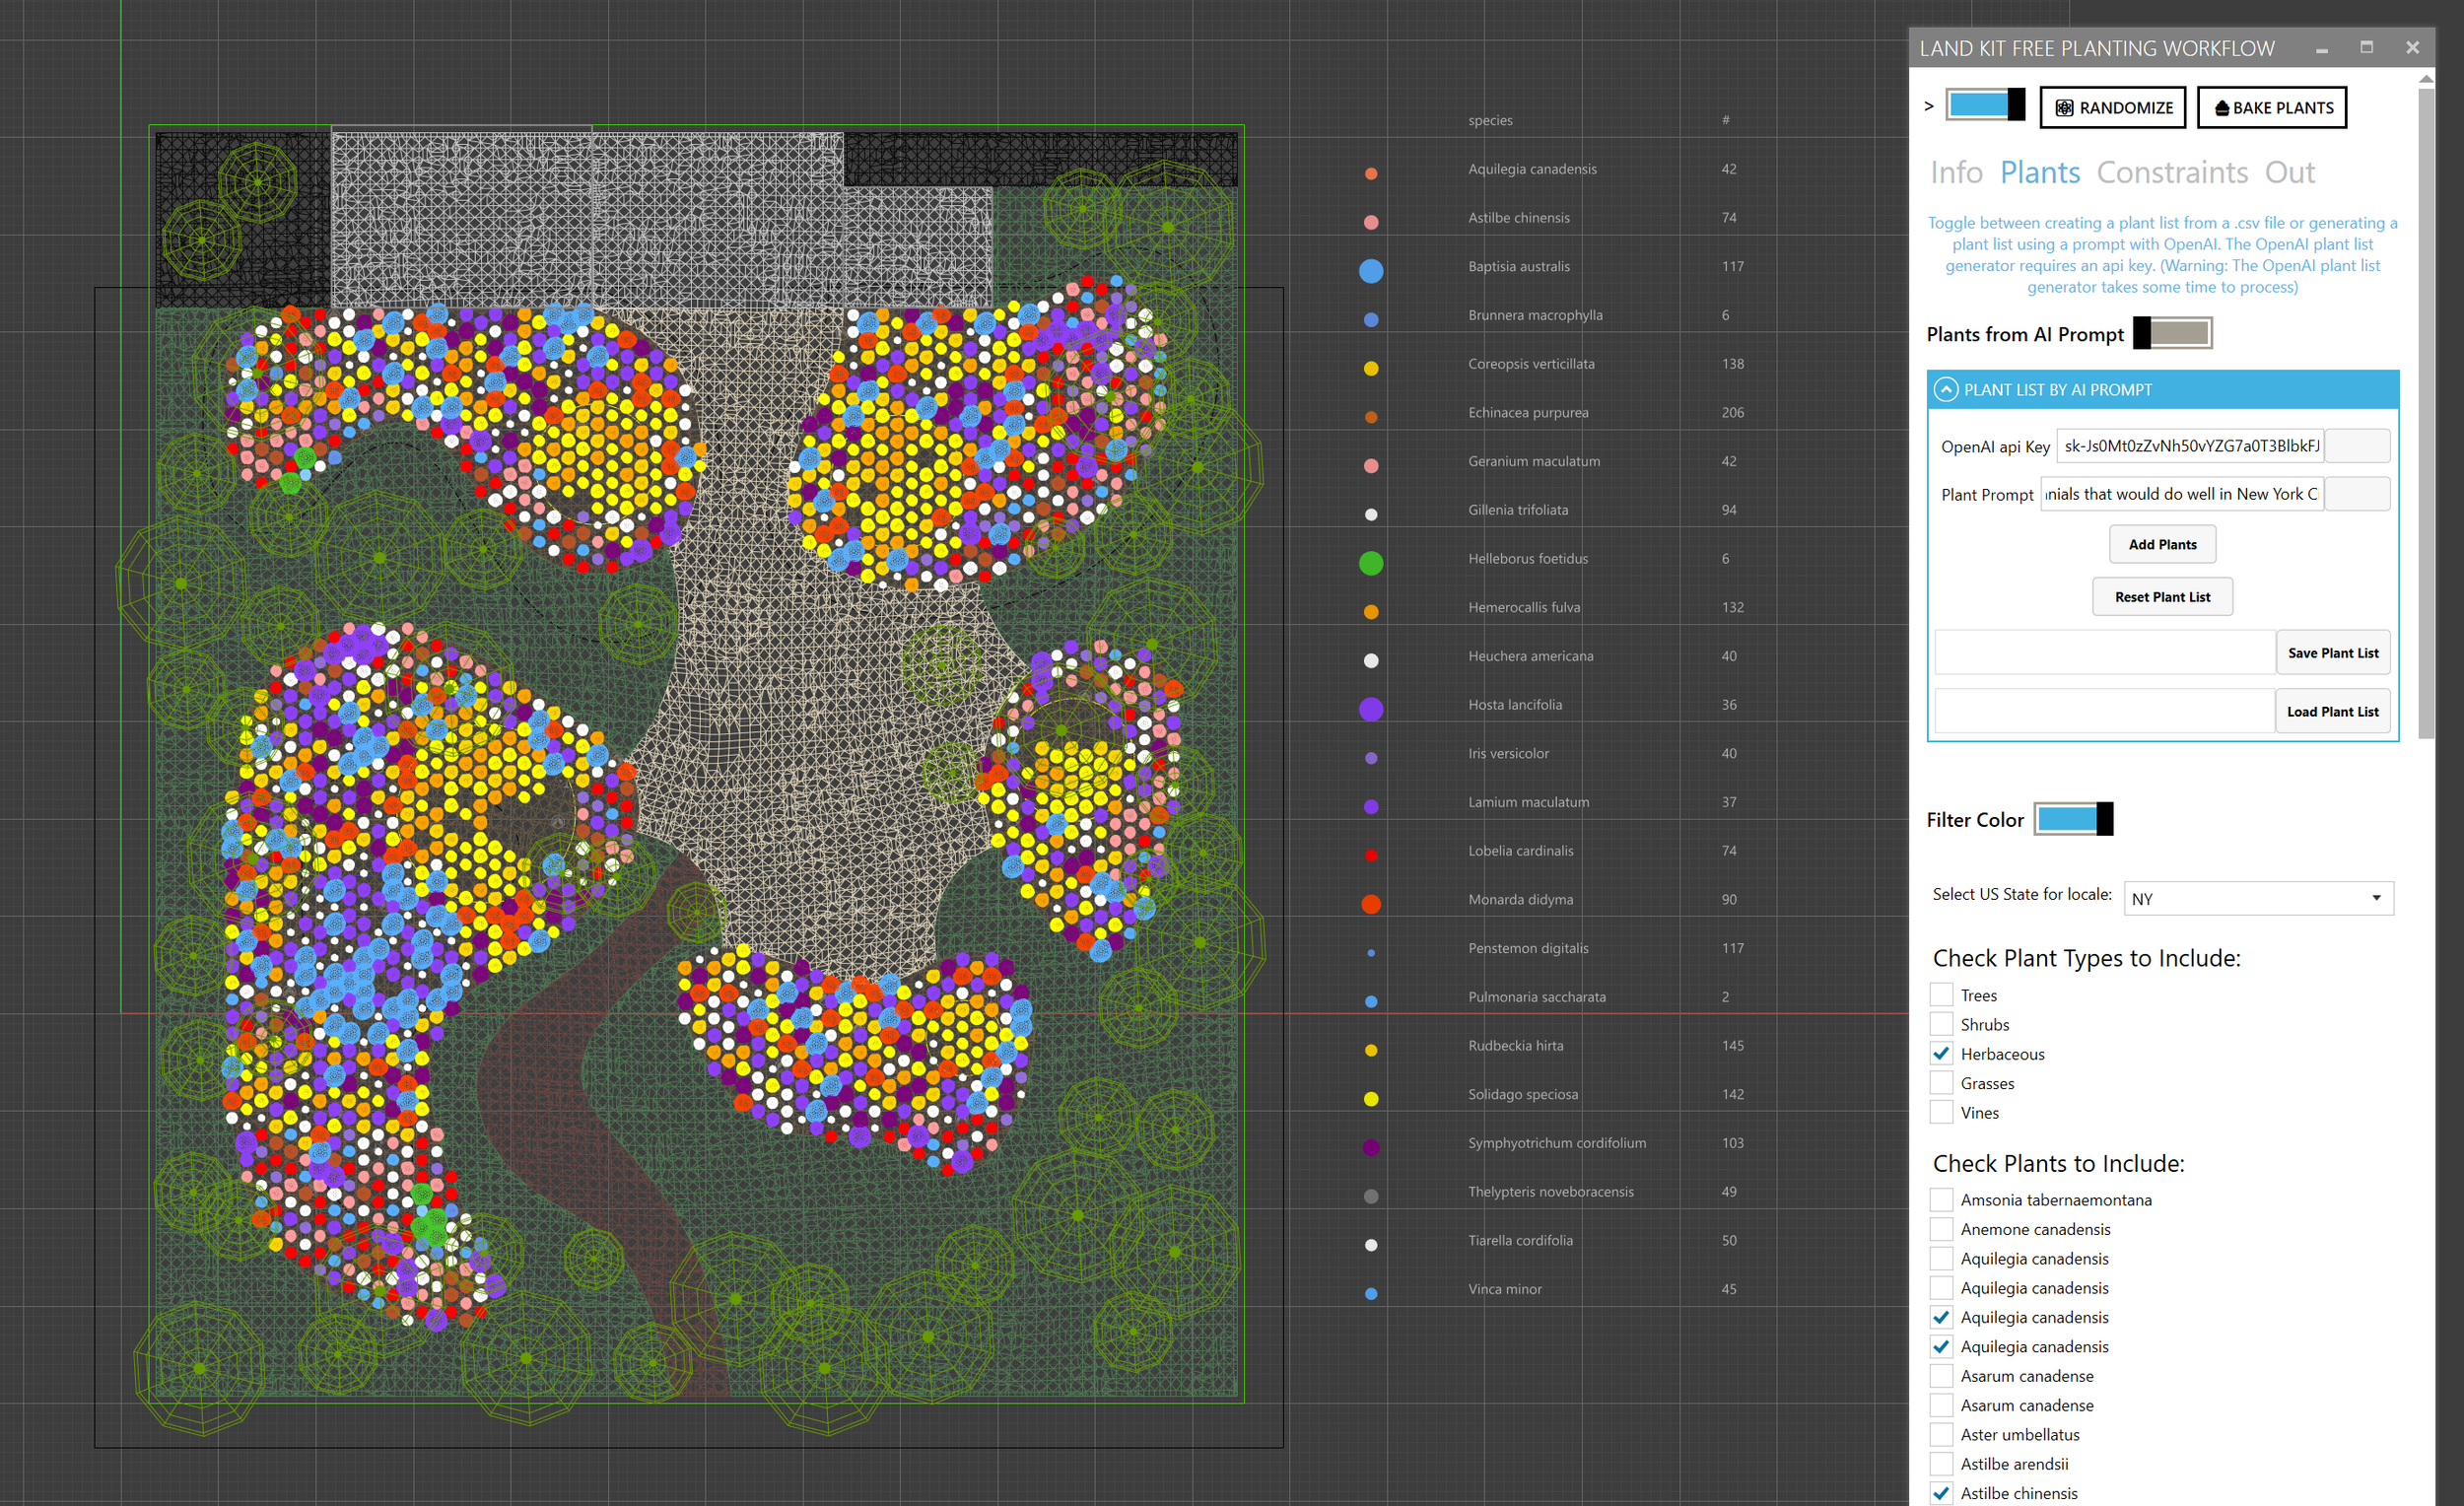Collapse the PLANT LIST BY AI PROMPT chevron
Image resolution: width=2464 pixels, height=1506 pixels.
[x=1946, y=390]
